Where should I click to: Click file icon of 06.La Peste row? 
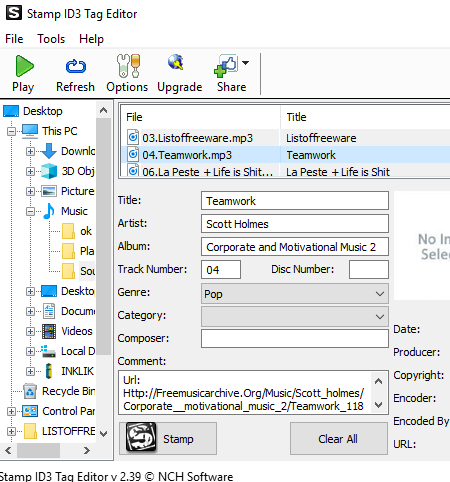coord(133,170)
